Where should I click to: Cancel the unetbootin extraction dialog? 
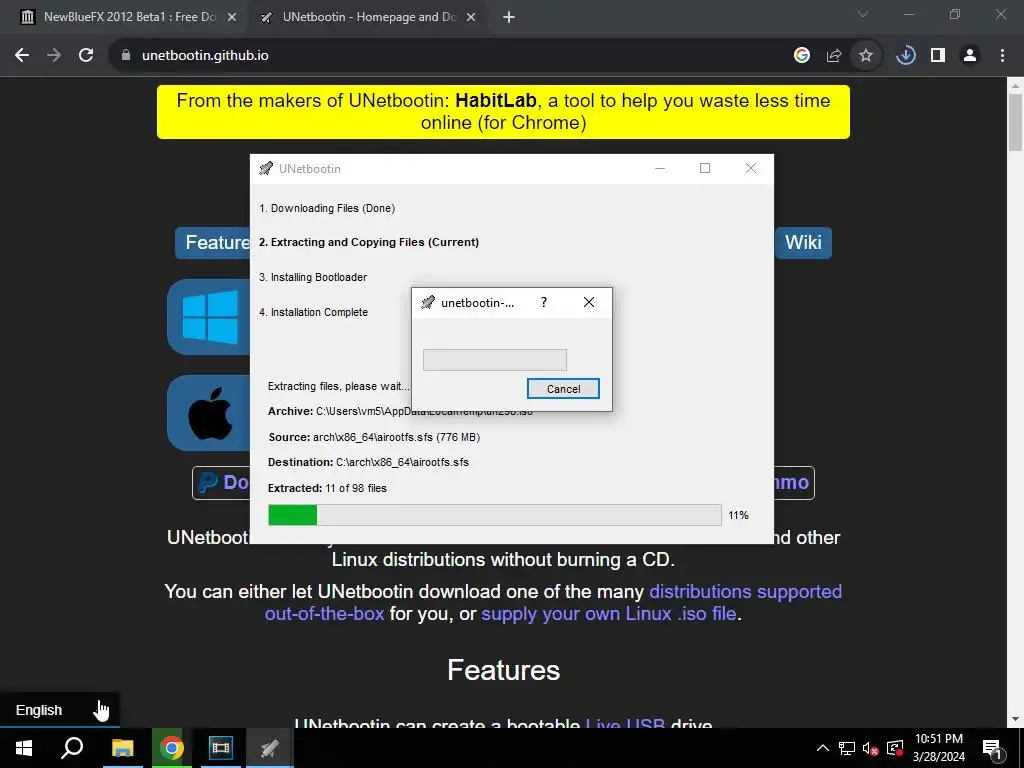(x=563, y=389)
